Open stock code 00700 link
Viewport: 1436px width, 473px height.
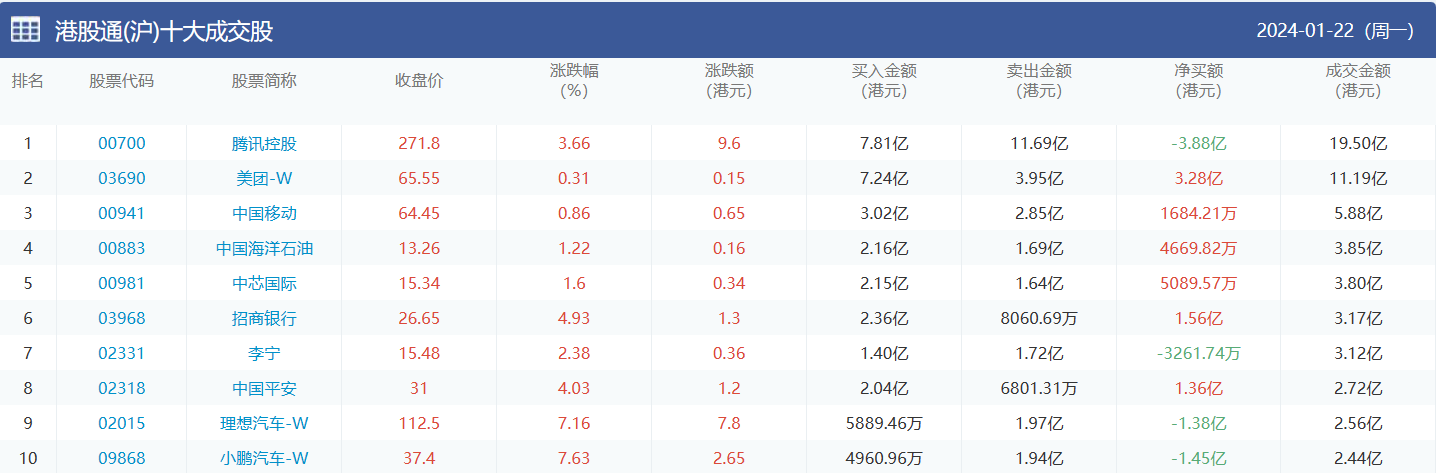coord(122,143)
